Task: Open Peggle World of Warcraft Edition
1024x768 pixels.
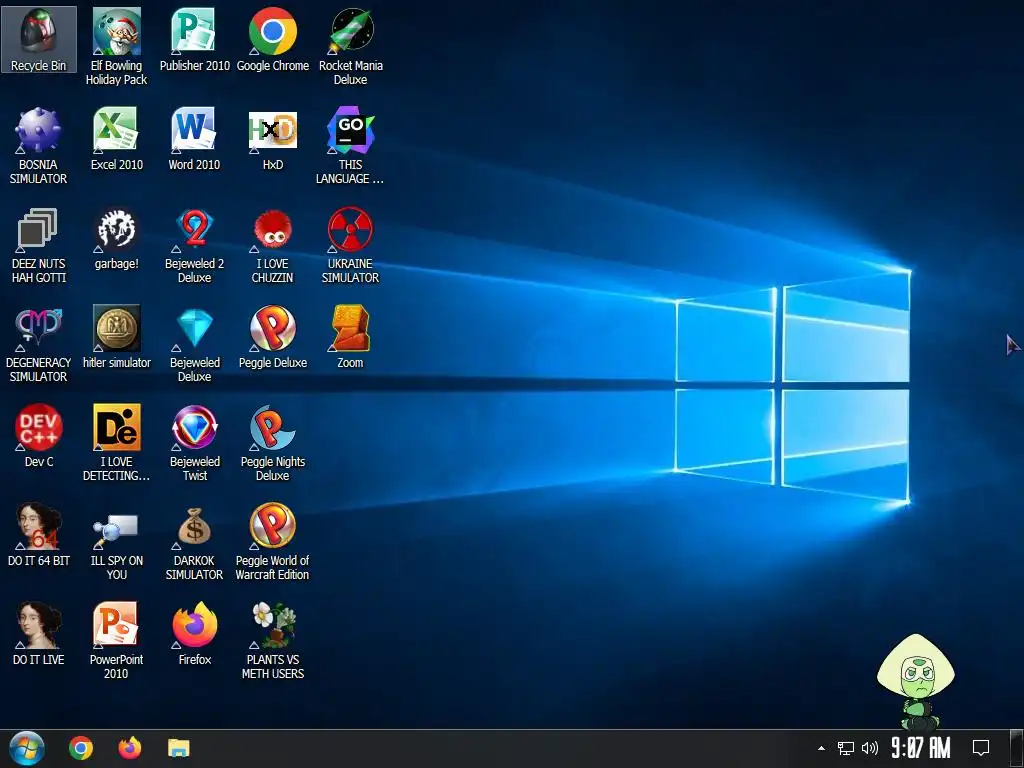Action: click(273, 542)
